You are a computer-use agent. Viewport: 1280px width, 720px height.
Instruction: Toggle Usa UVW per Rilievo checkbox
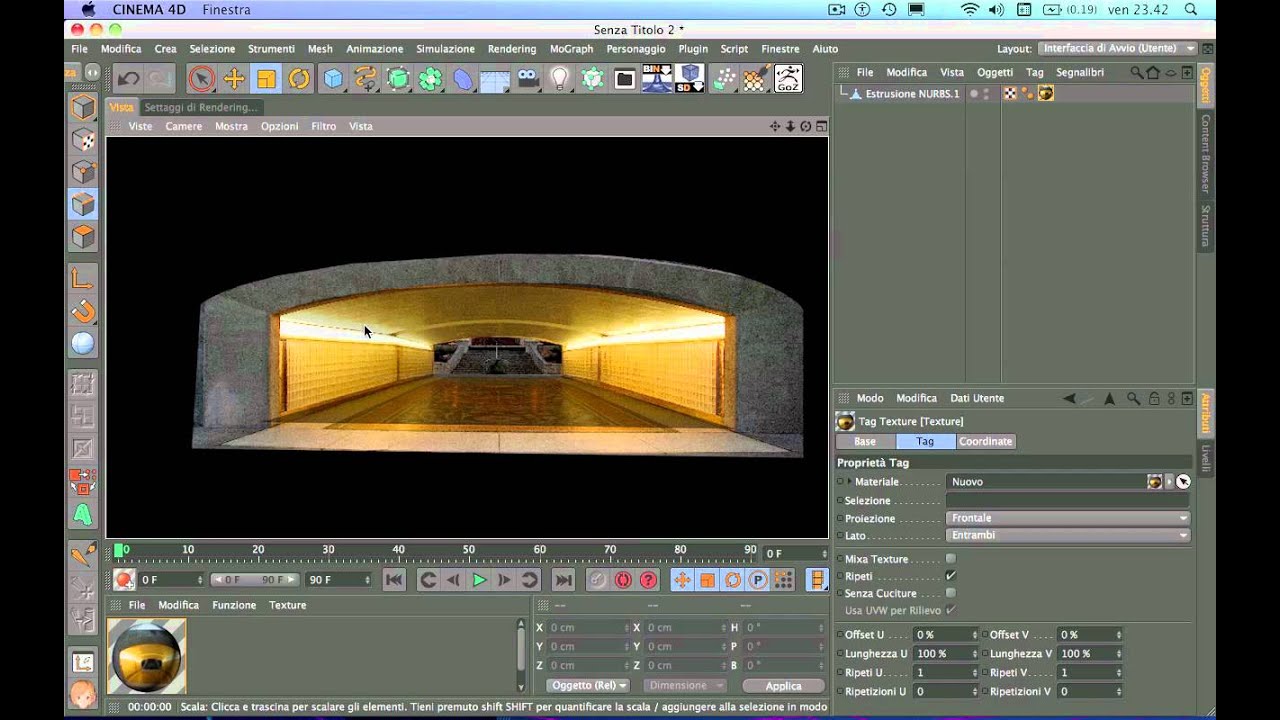(x=951, y=610)
